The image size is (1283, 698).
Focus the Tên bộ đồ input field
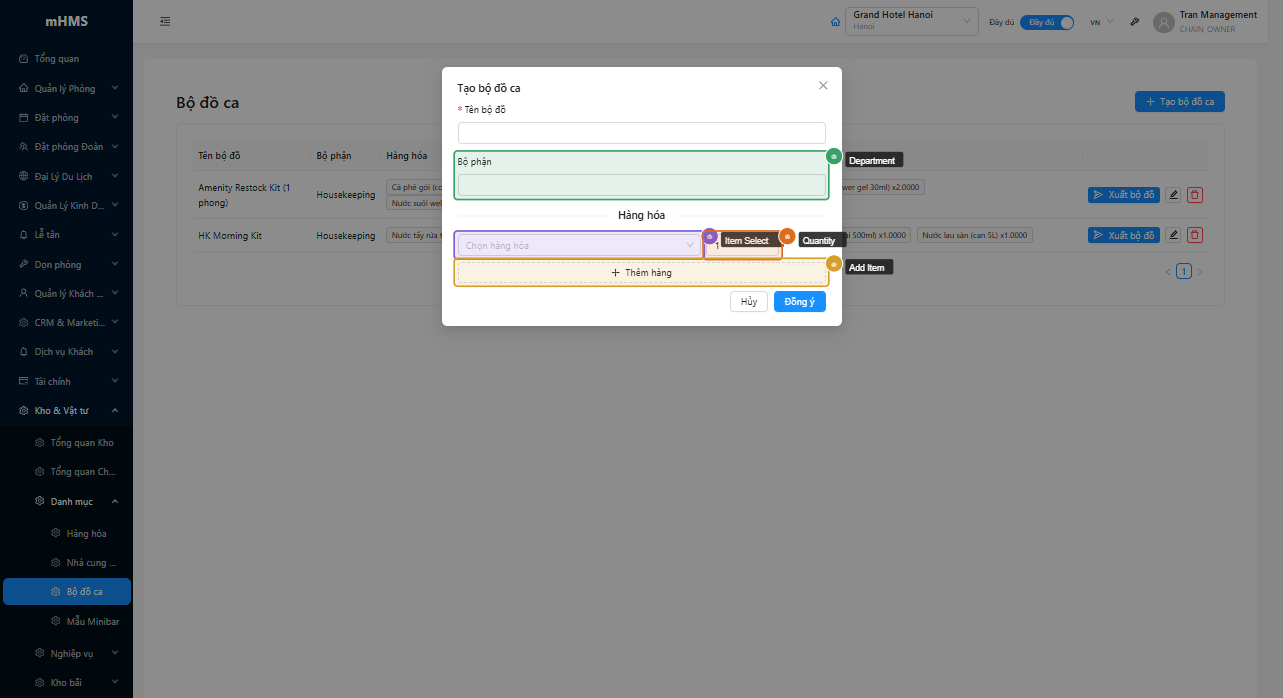pos(641,133)
